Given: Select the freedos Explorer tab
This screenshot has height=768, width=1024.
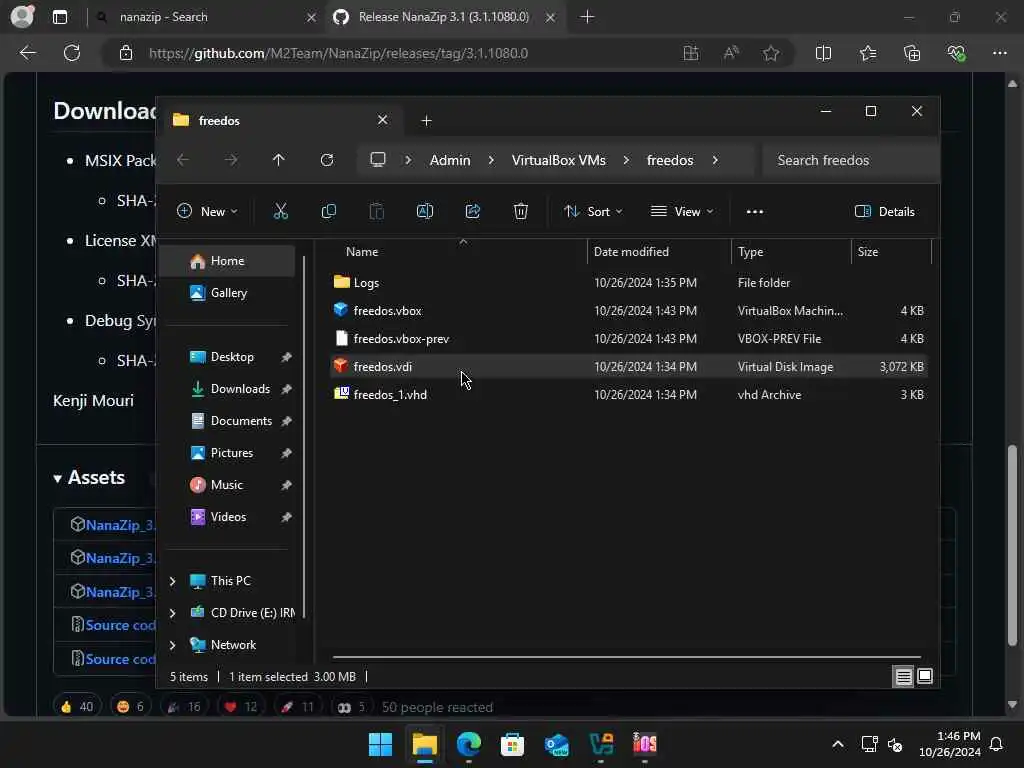Looking at the screenshot, I should (281, 121).
